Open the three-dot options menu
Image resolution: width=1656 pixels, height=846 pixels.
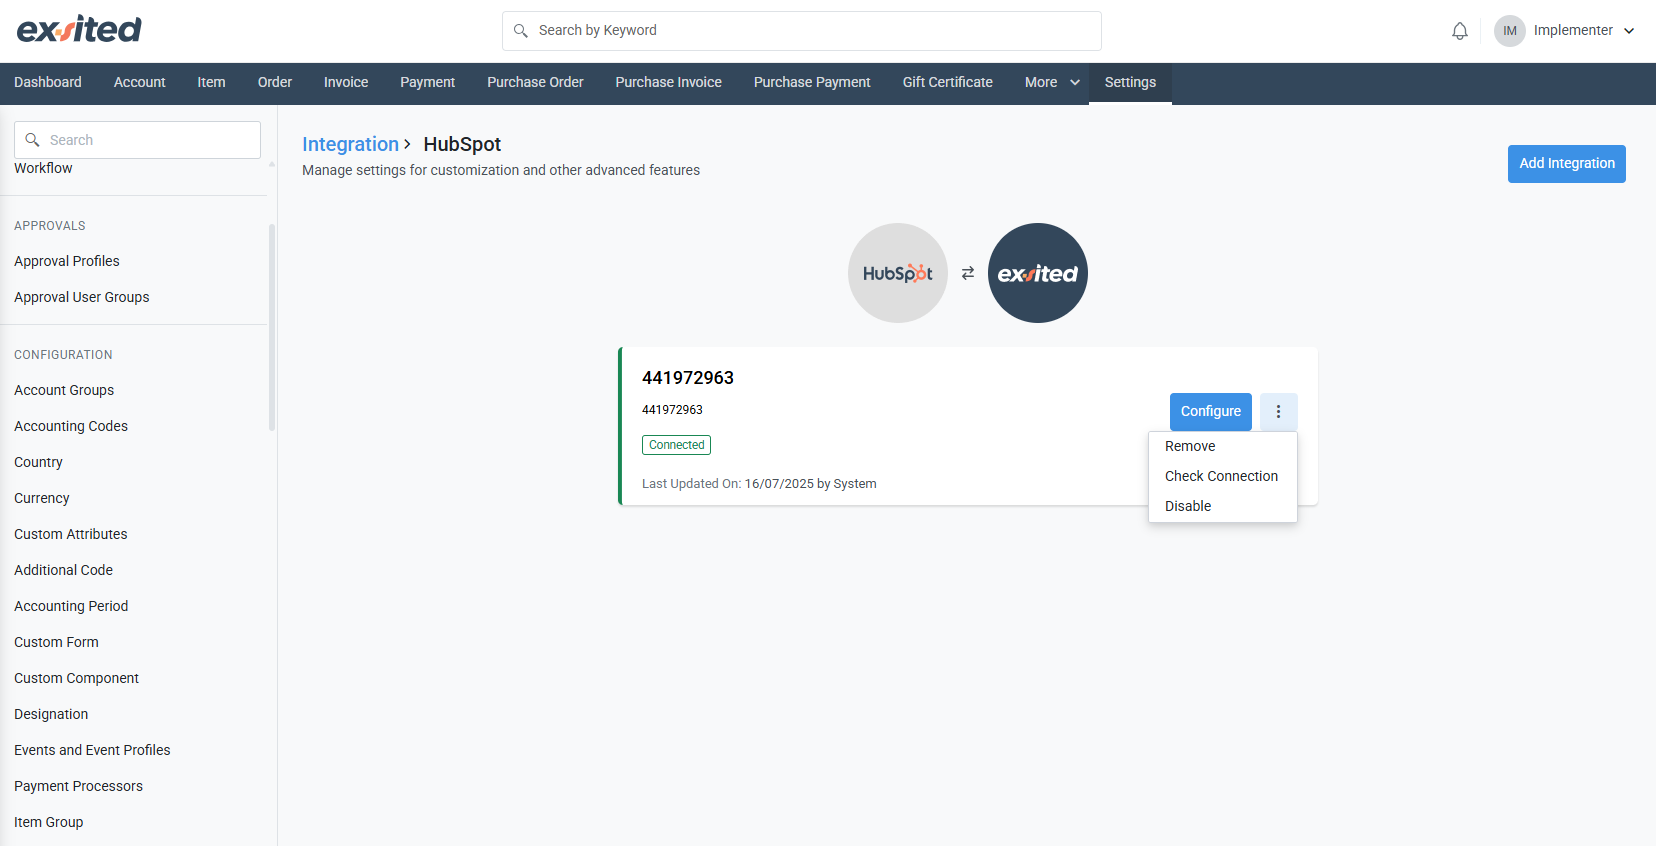1278,411
